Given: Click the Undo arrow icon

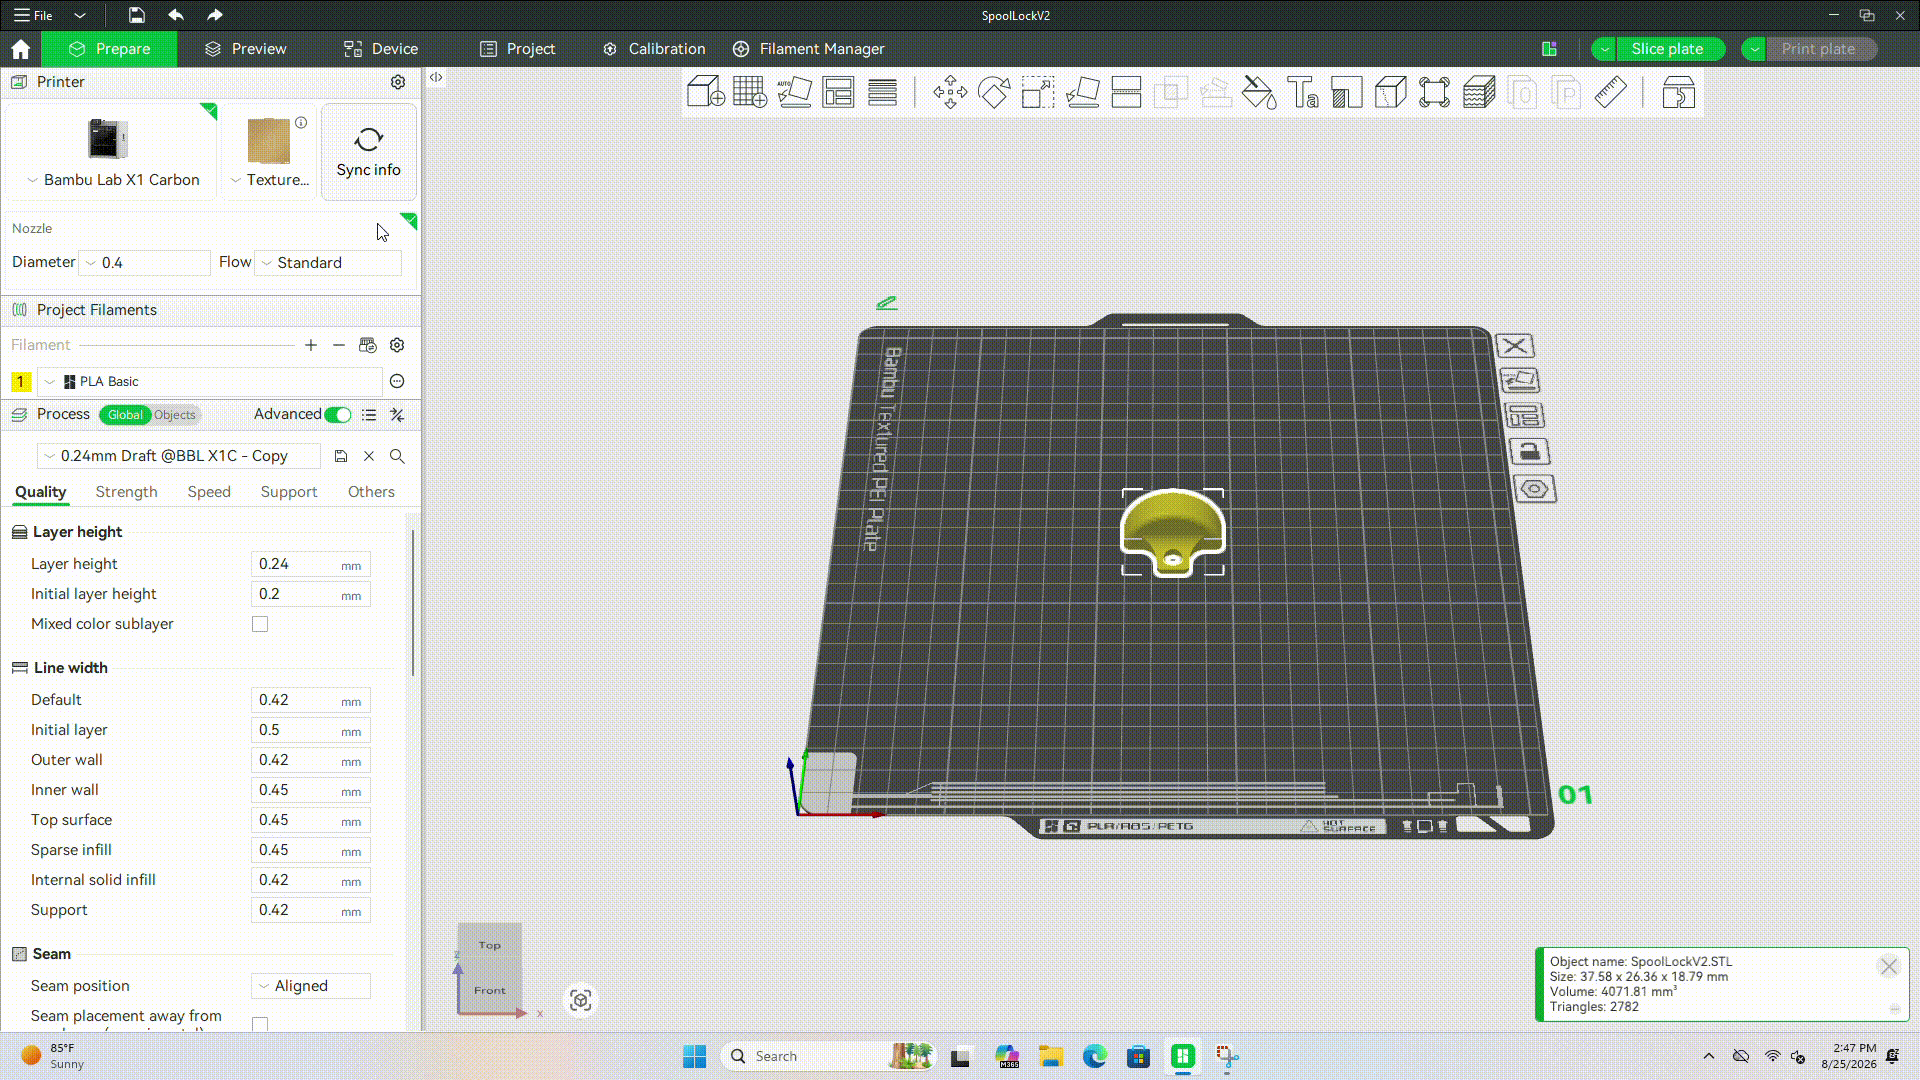Looking at the screenshot, I should click(x=176, y=15).
